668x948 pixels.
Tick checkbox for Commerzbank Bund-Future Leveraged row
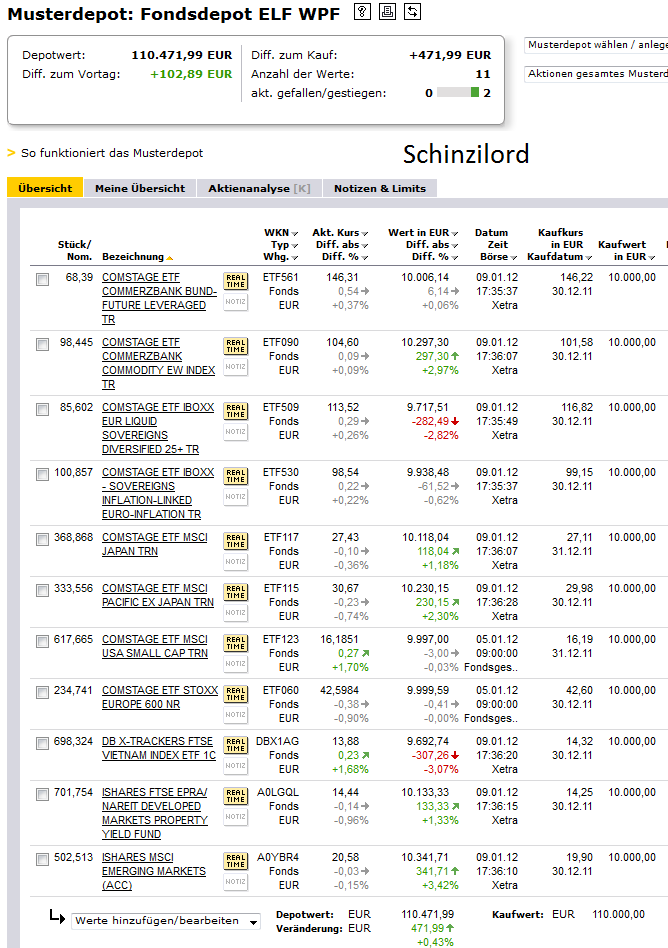tap(42, 279)
